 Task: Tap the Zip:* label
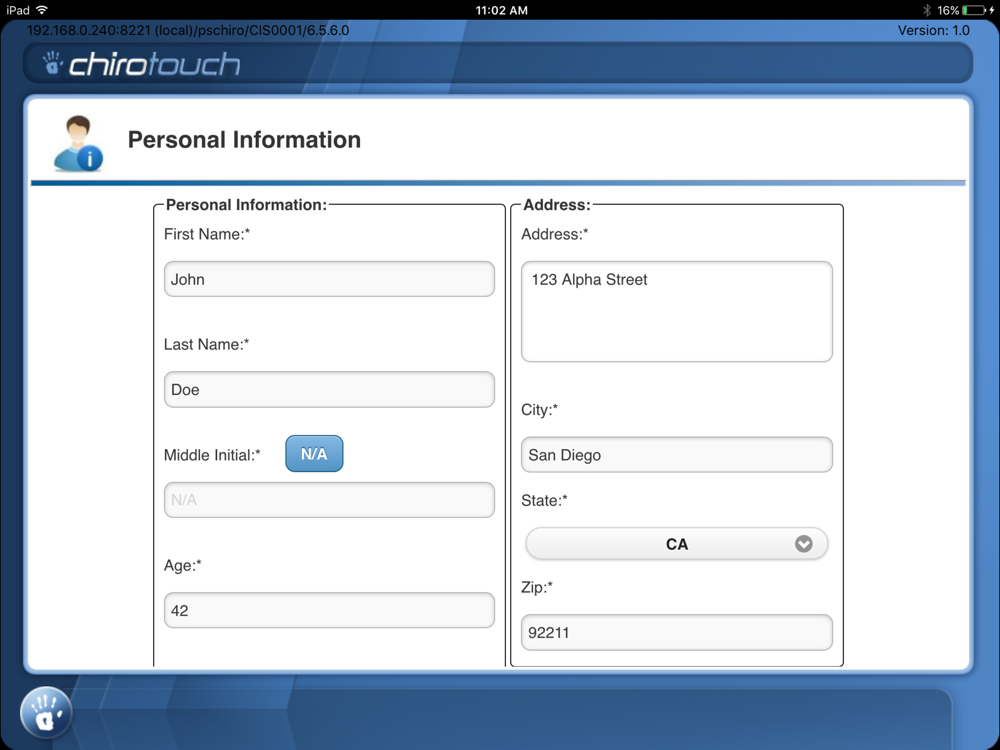[x=536, y=587]
